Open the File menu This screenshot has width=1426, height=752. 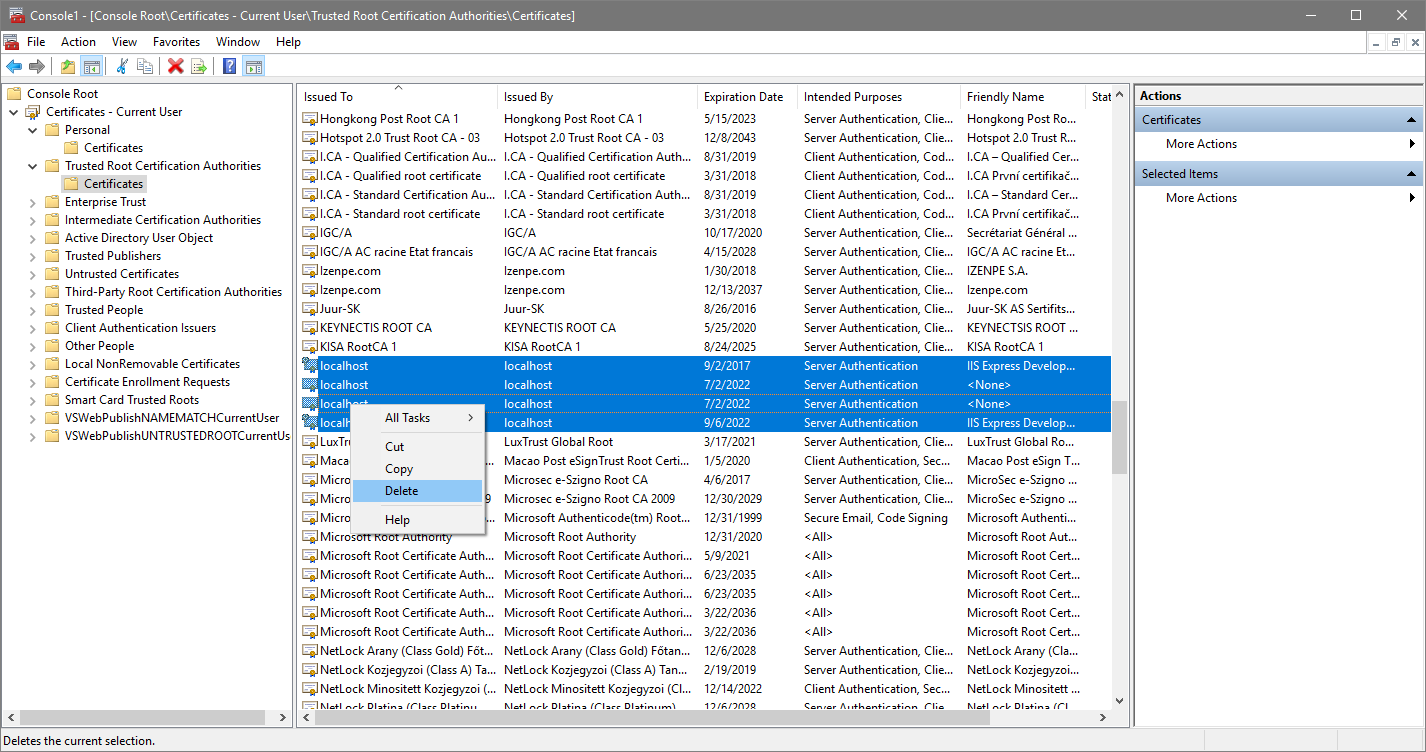36,42
